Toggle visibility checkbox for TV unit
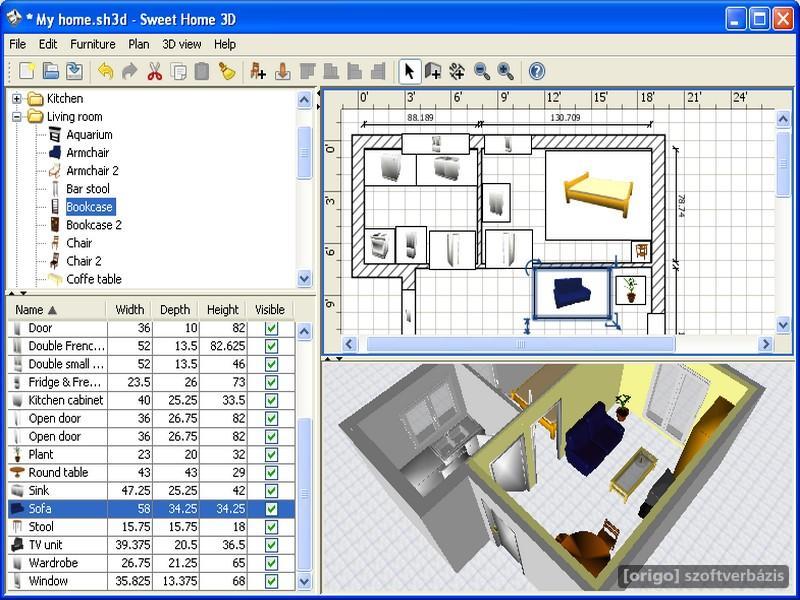This screenshot has width=800, height=600. click(x=271, y=545)
